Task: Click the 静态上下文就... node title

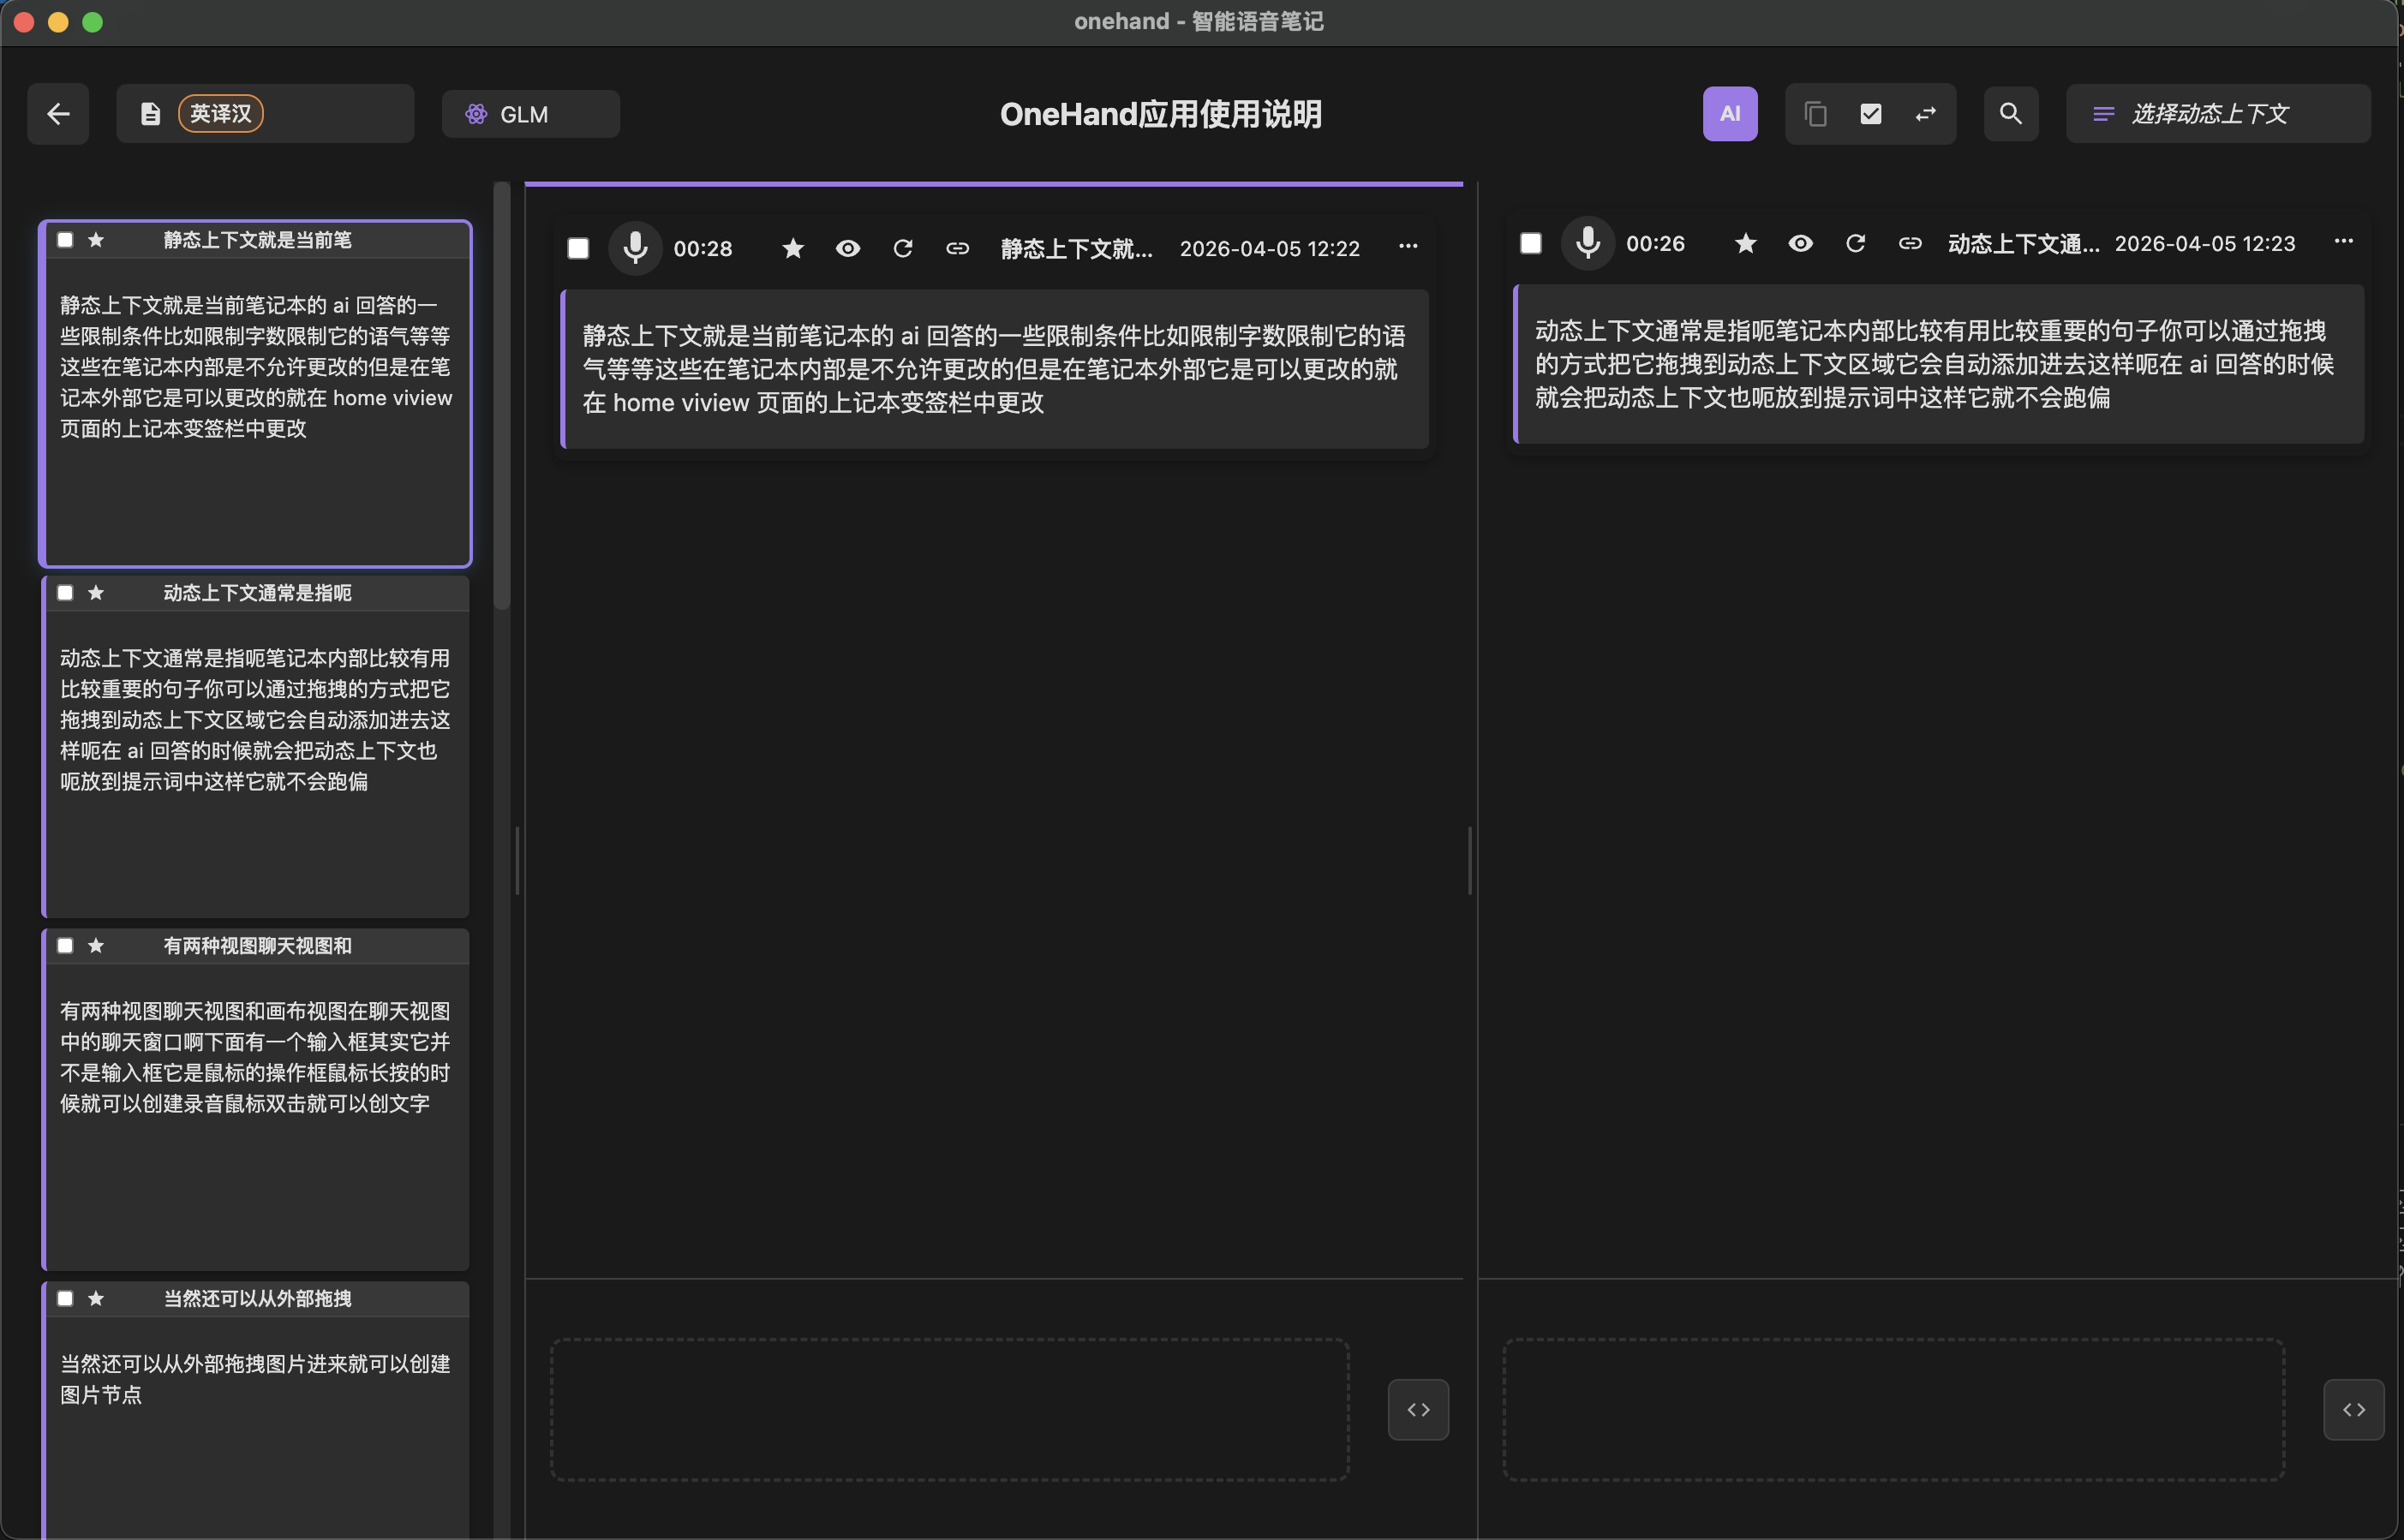Action: point(1077,248)
